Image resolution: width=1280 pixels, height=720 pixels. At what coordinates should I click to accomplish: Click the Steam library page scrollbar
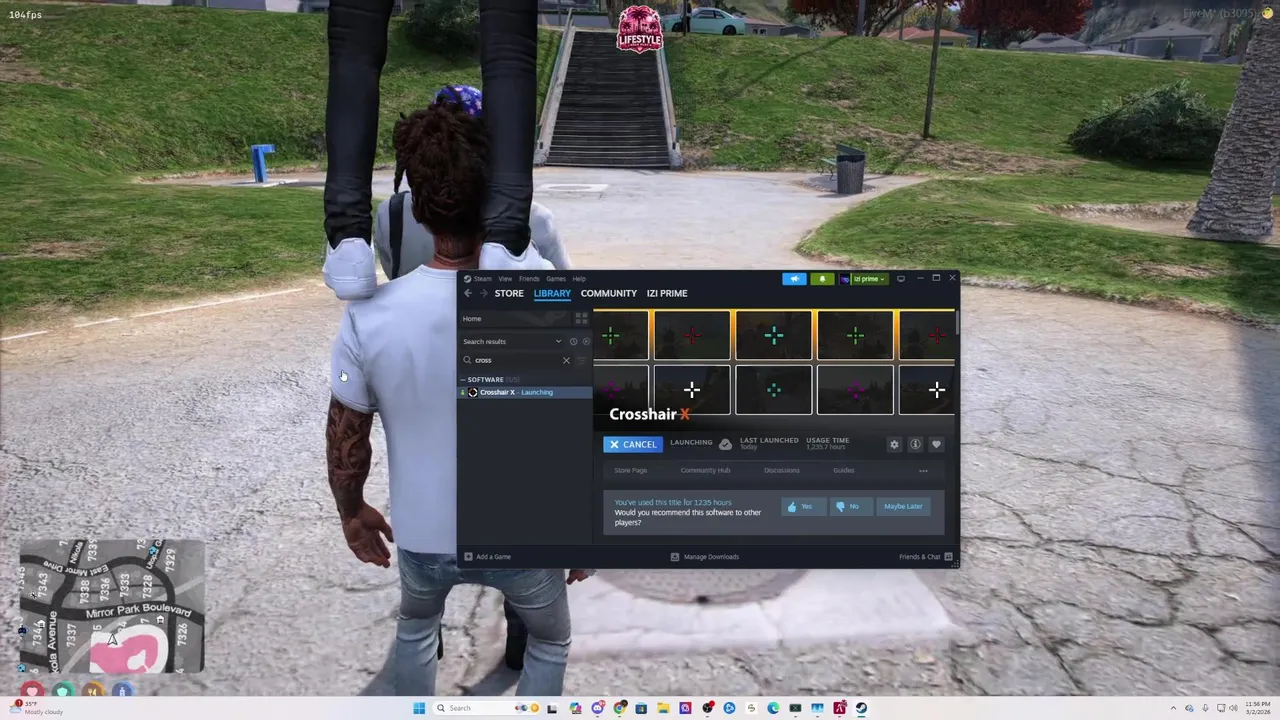[957, 322]
